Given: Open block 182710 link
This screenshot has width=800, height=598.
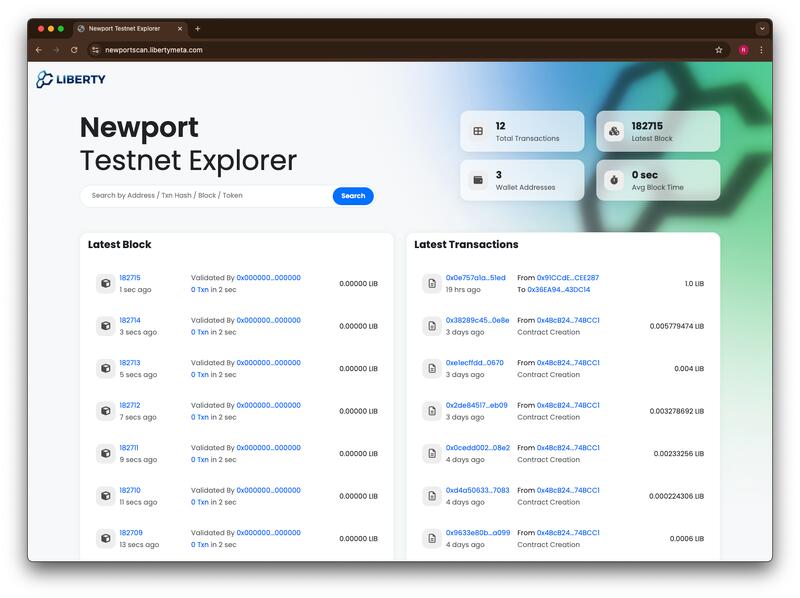Looking at the screenshot, I should click(130, 490).
